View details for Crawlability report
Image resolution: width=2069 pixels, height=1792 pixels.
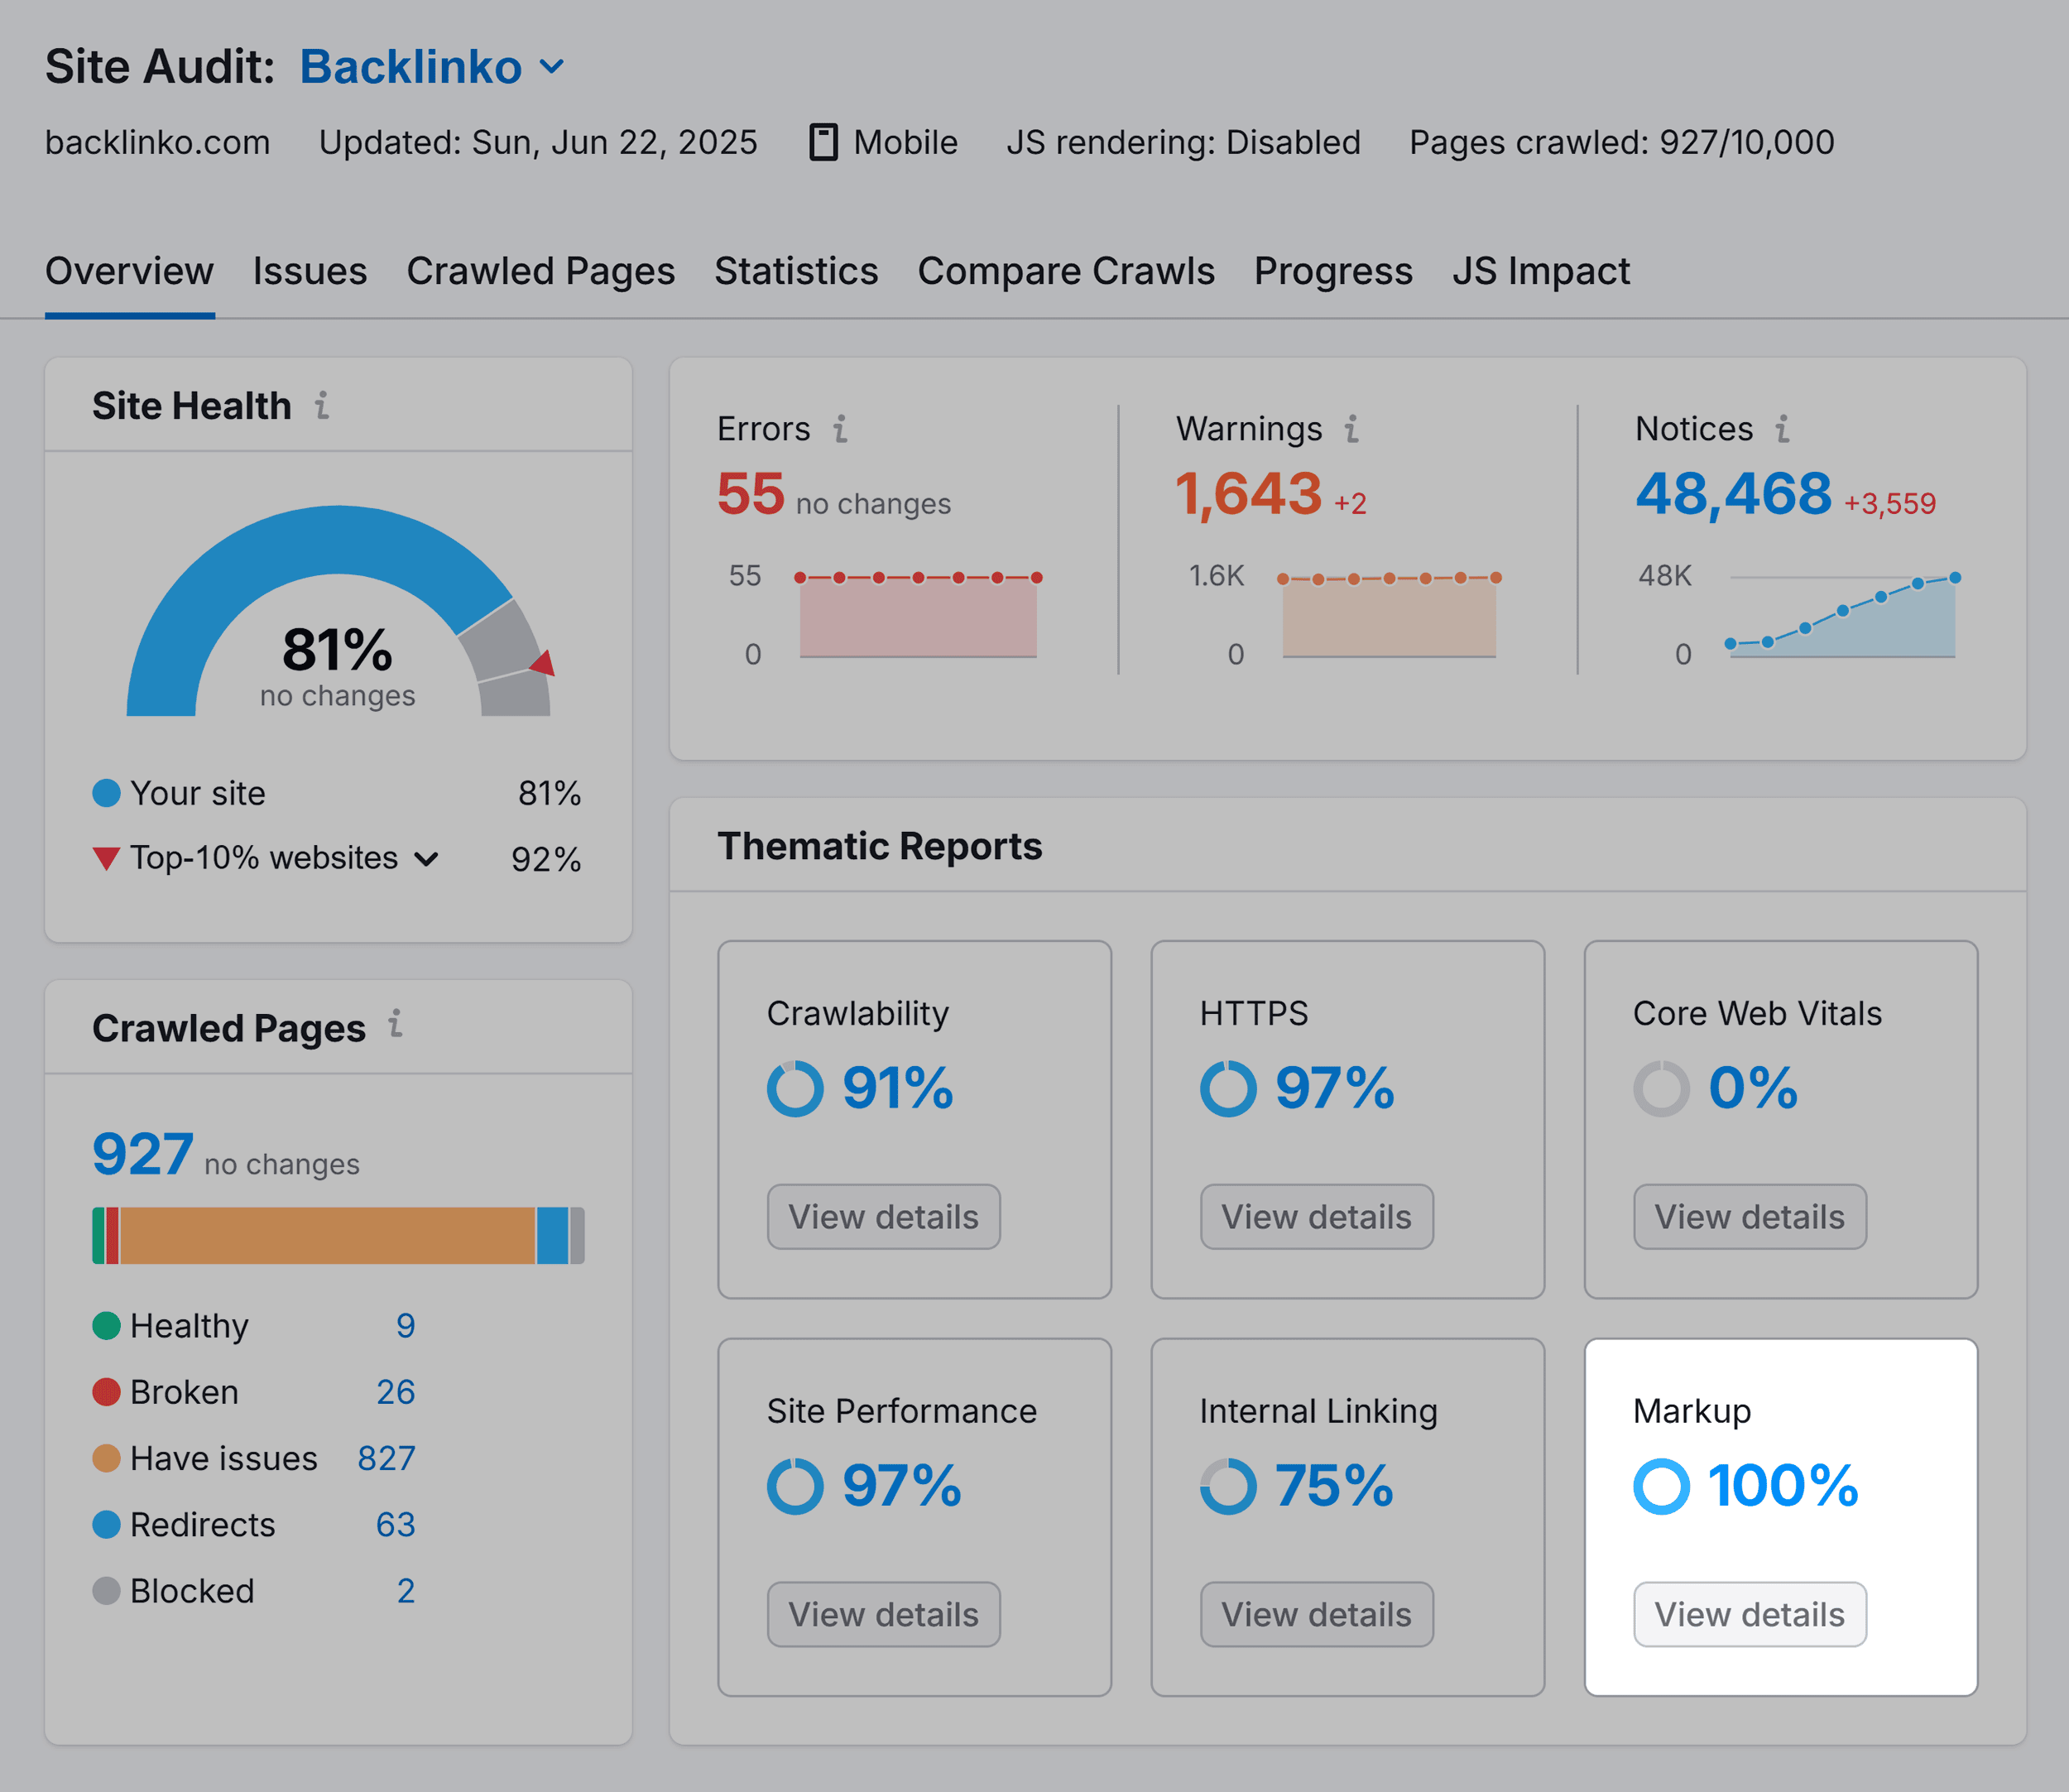[884, 1217]
